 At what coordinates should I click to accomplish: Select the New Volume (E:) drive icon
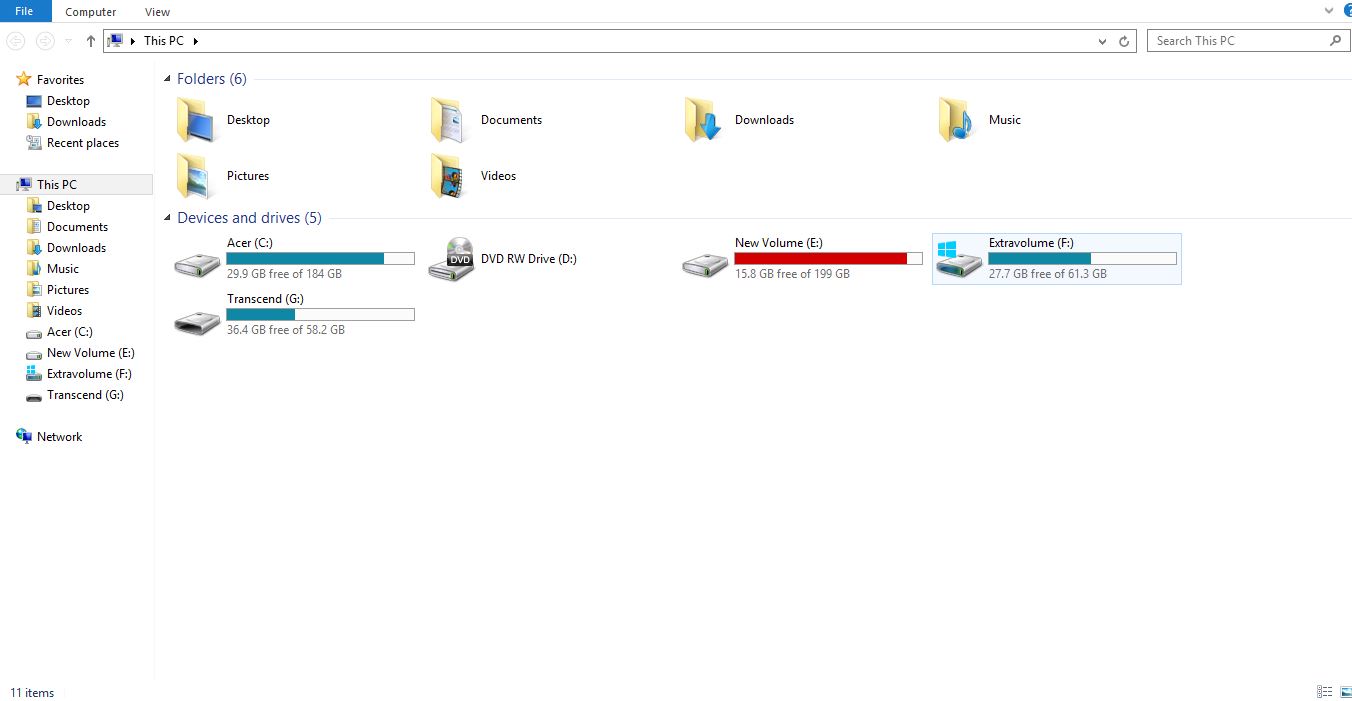[x=705, y=264]
